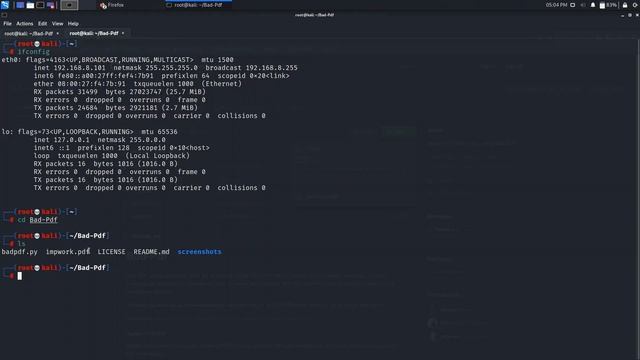Click the 'impwork.pdf' file name
The image size is (640, 360).
click(x=67, y=252)
